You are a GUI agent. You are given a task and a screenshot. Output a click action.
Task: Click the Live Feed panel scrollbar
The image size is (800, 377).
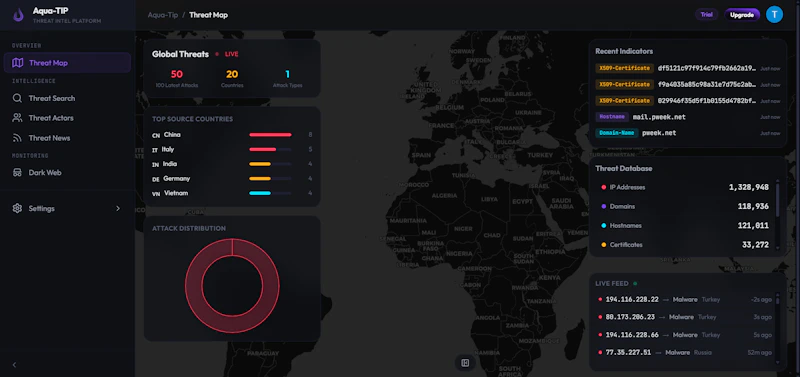coord(778,300)
